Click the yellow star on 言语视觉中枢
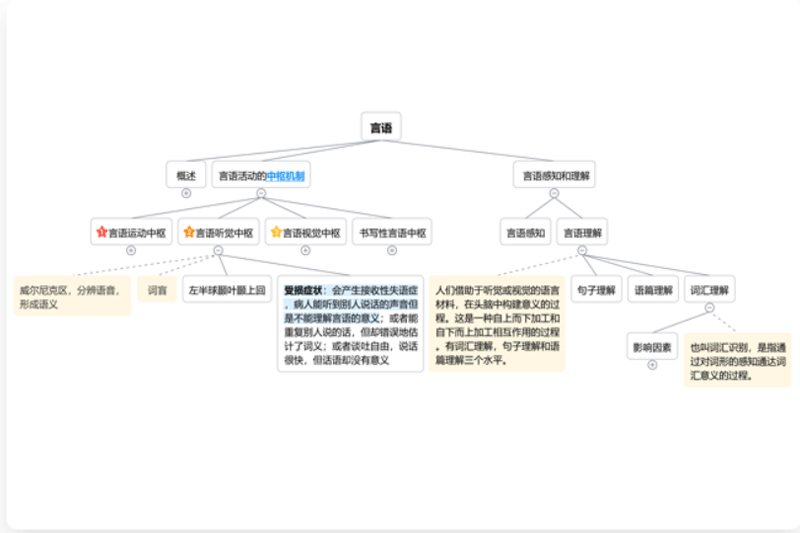This screenshot has height=533, width=800. pos(276,232)
